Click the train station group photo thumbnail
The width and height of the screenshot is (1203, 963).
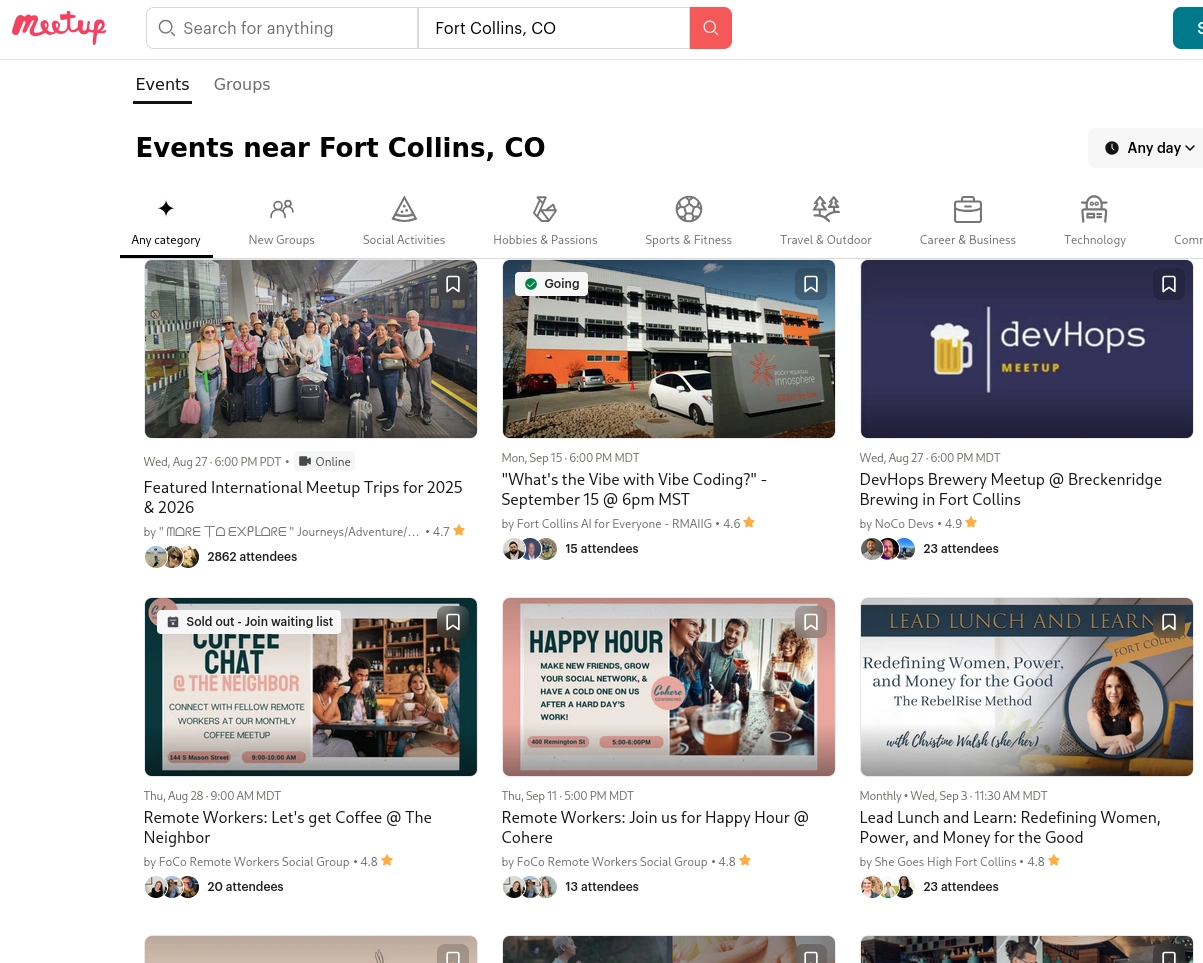(x=311, y=349)
